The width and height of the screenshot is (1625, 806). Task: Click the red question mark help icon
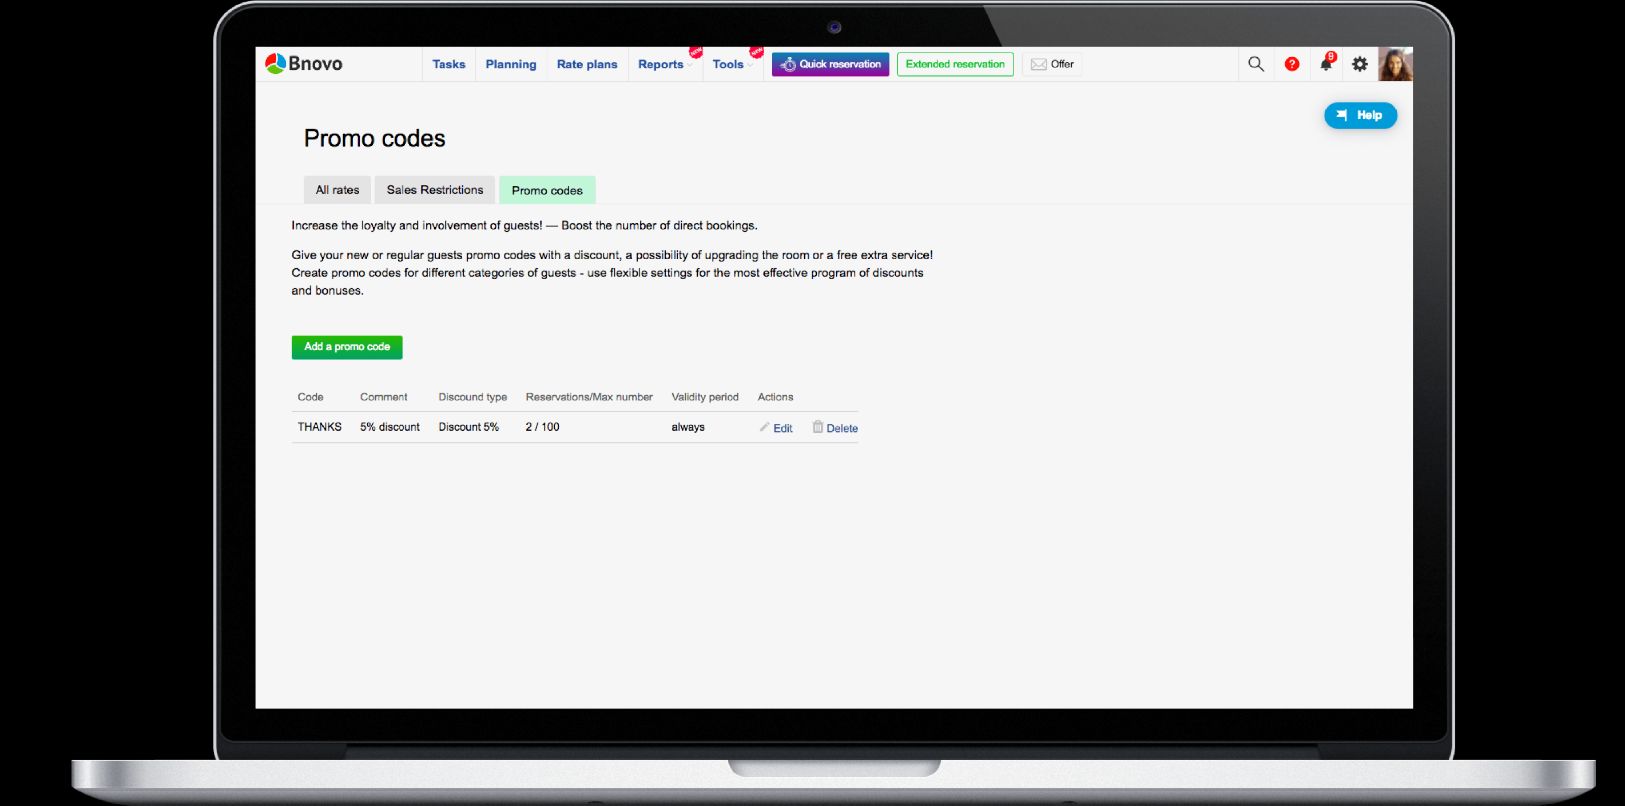click(1292, 64)
